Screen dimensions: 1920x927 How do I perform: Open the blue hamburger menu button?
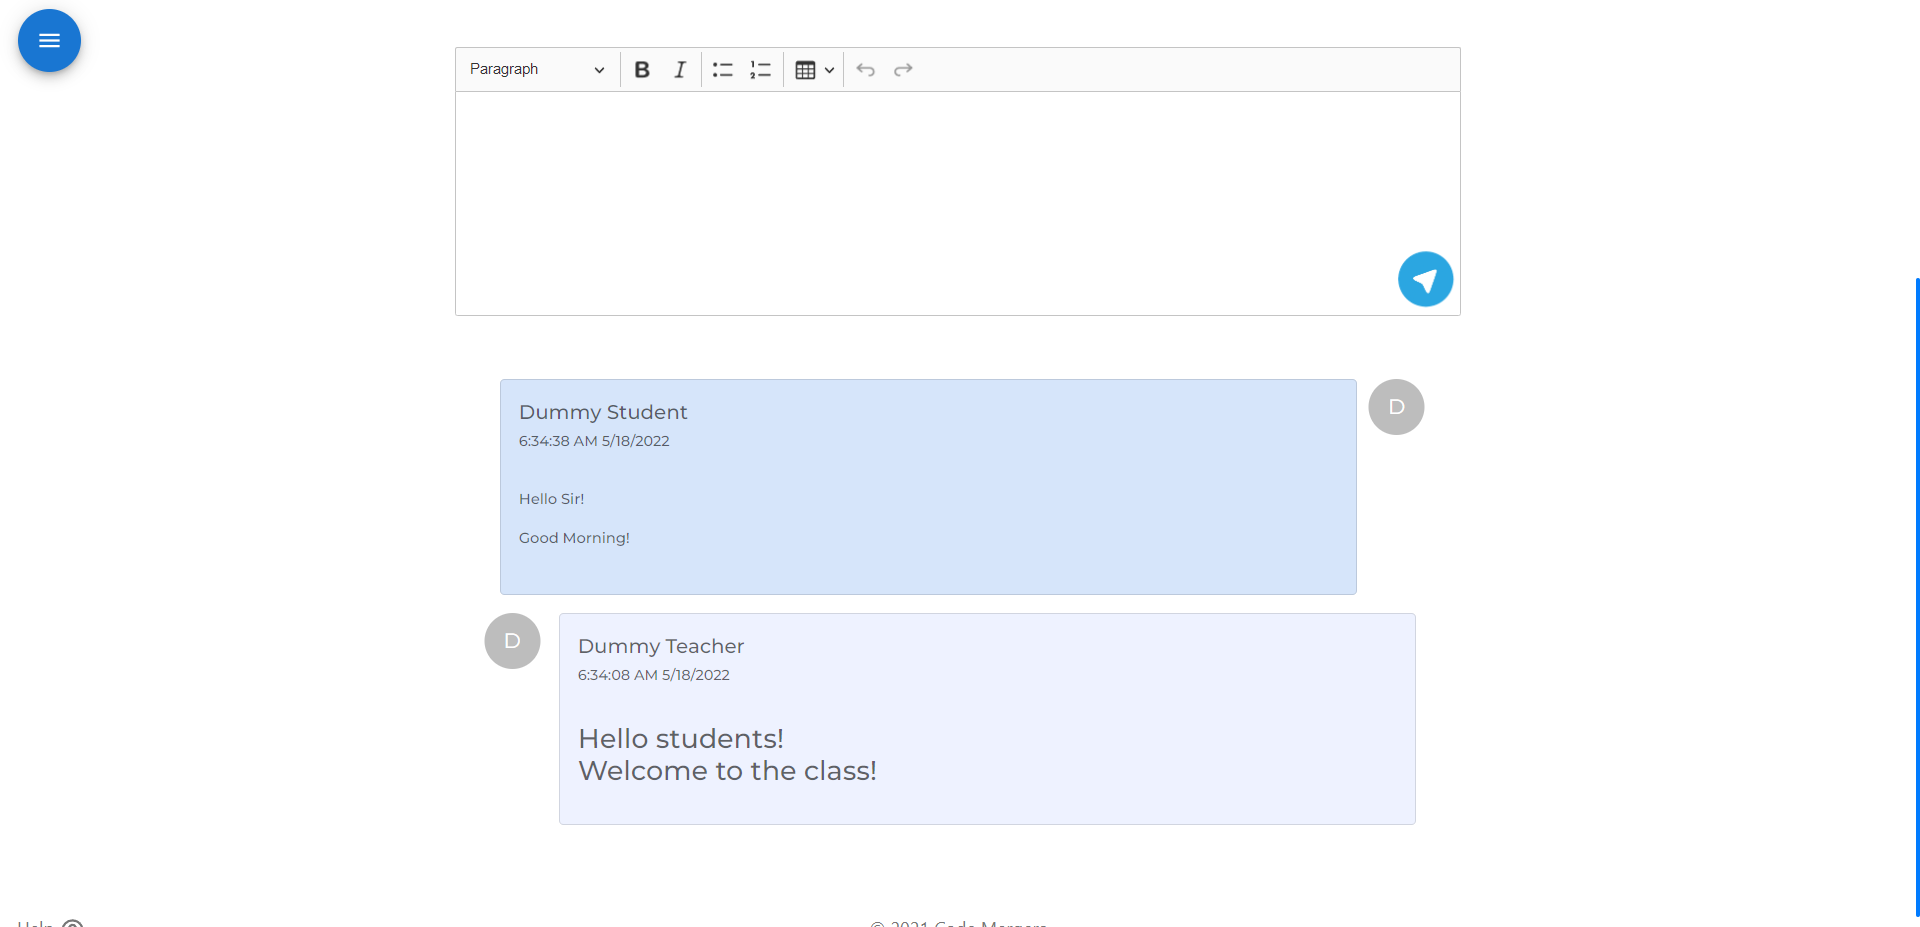(49, 41)
